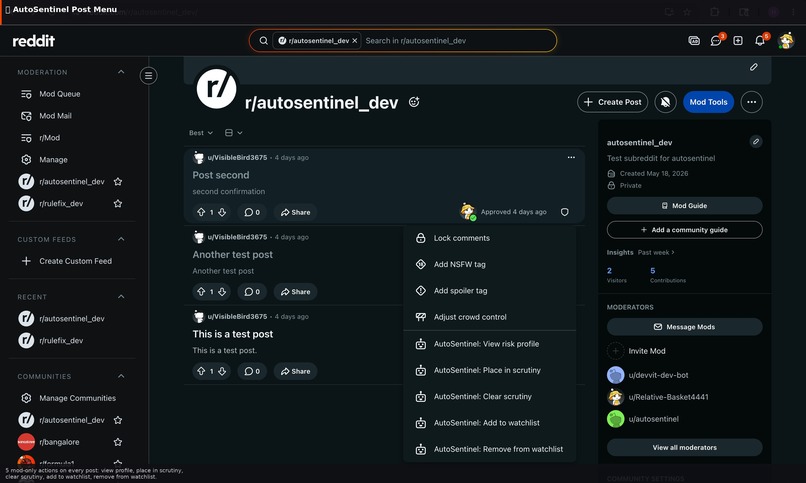Open the advertise icon in header

click(694, 41)
